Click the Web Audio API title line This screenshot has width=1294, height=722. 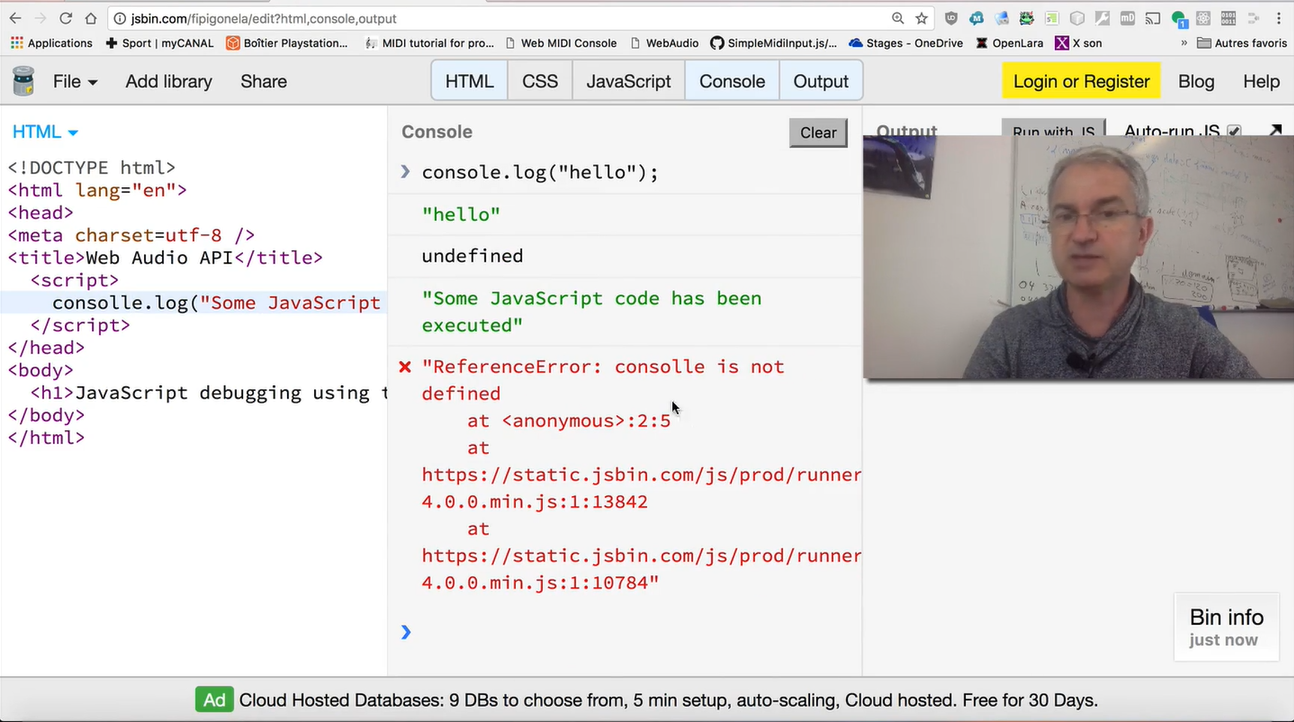tap(165, 258)
